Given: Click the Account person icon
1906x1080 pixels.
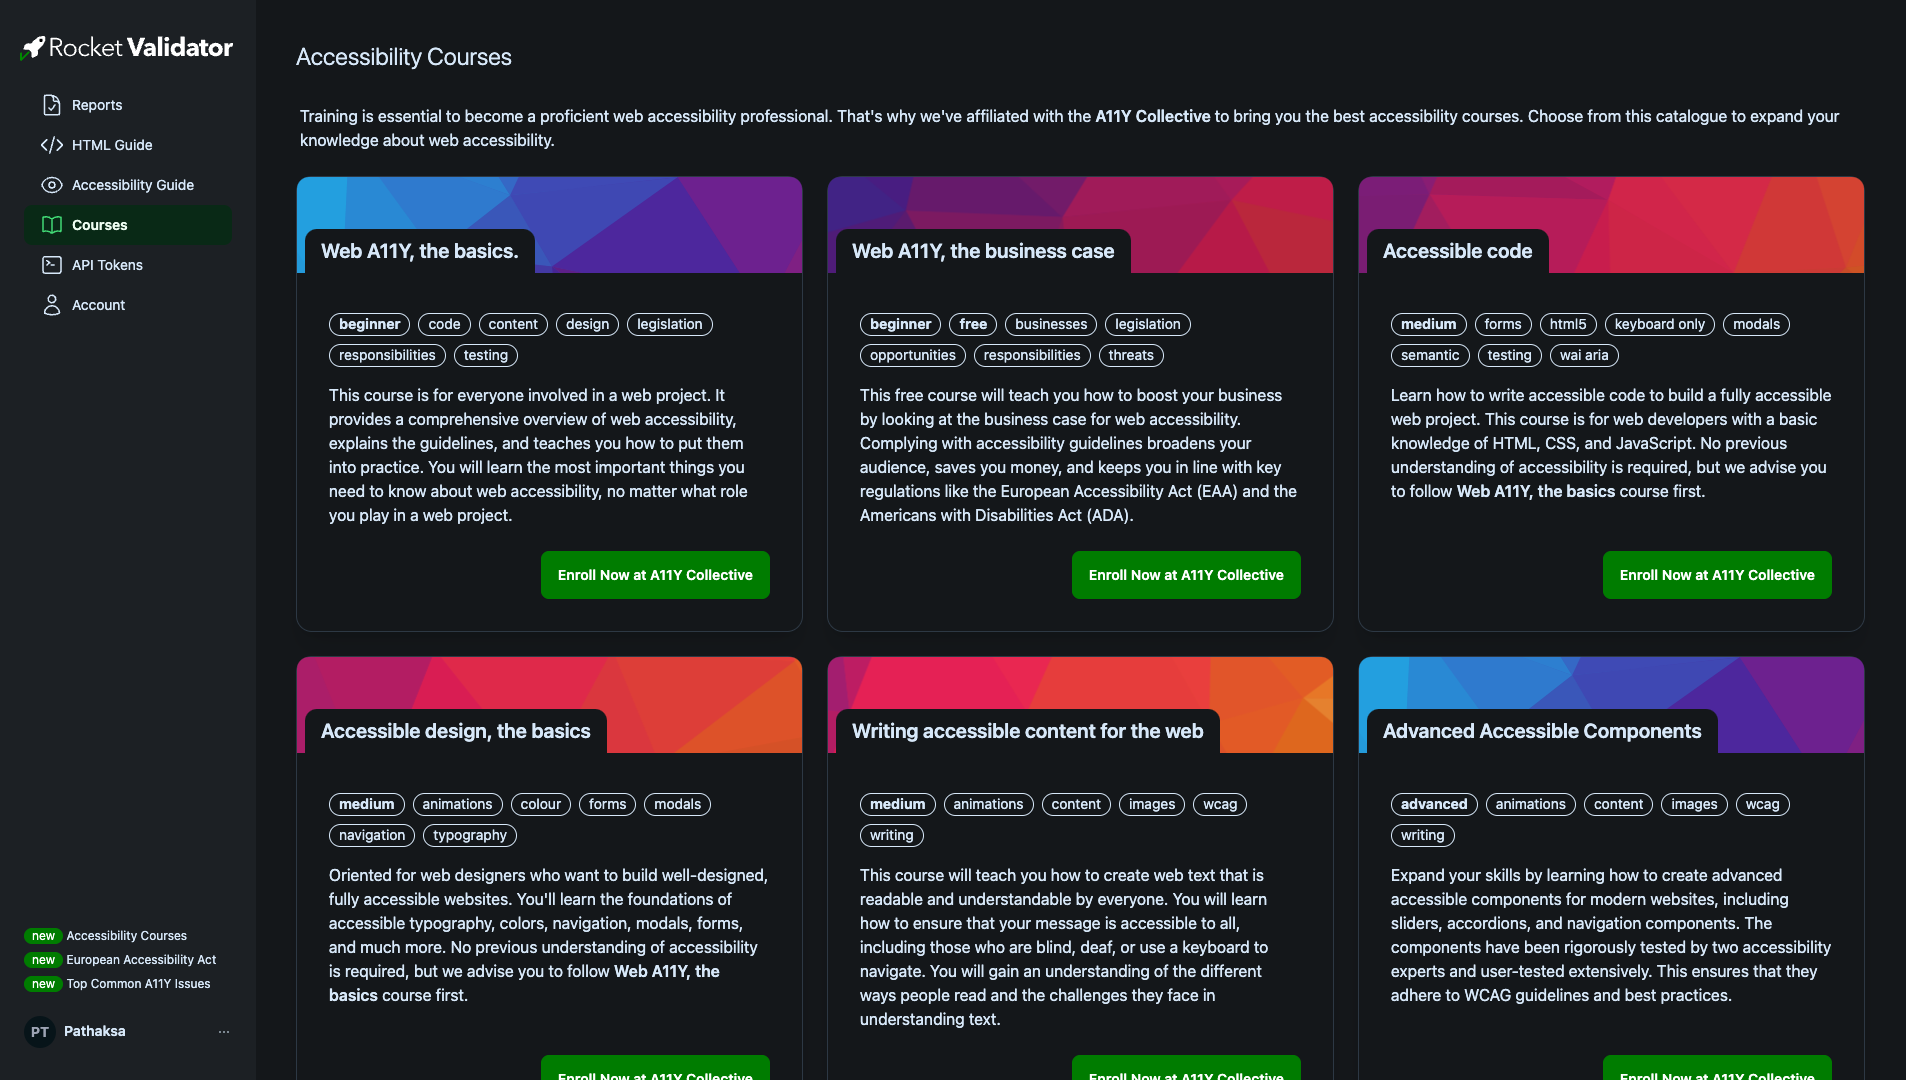Looking at the screenshot, I should coord(52,305).
